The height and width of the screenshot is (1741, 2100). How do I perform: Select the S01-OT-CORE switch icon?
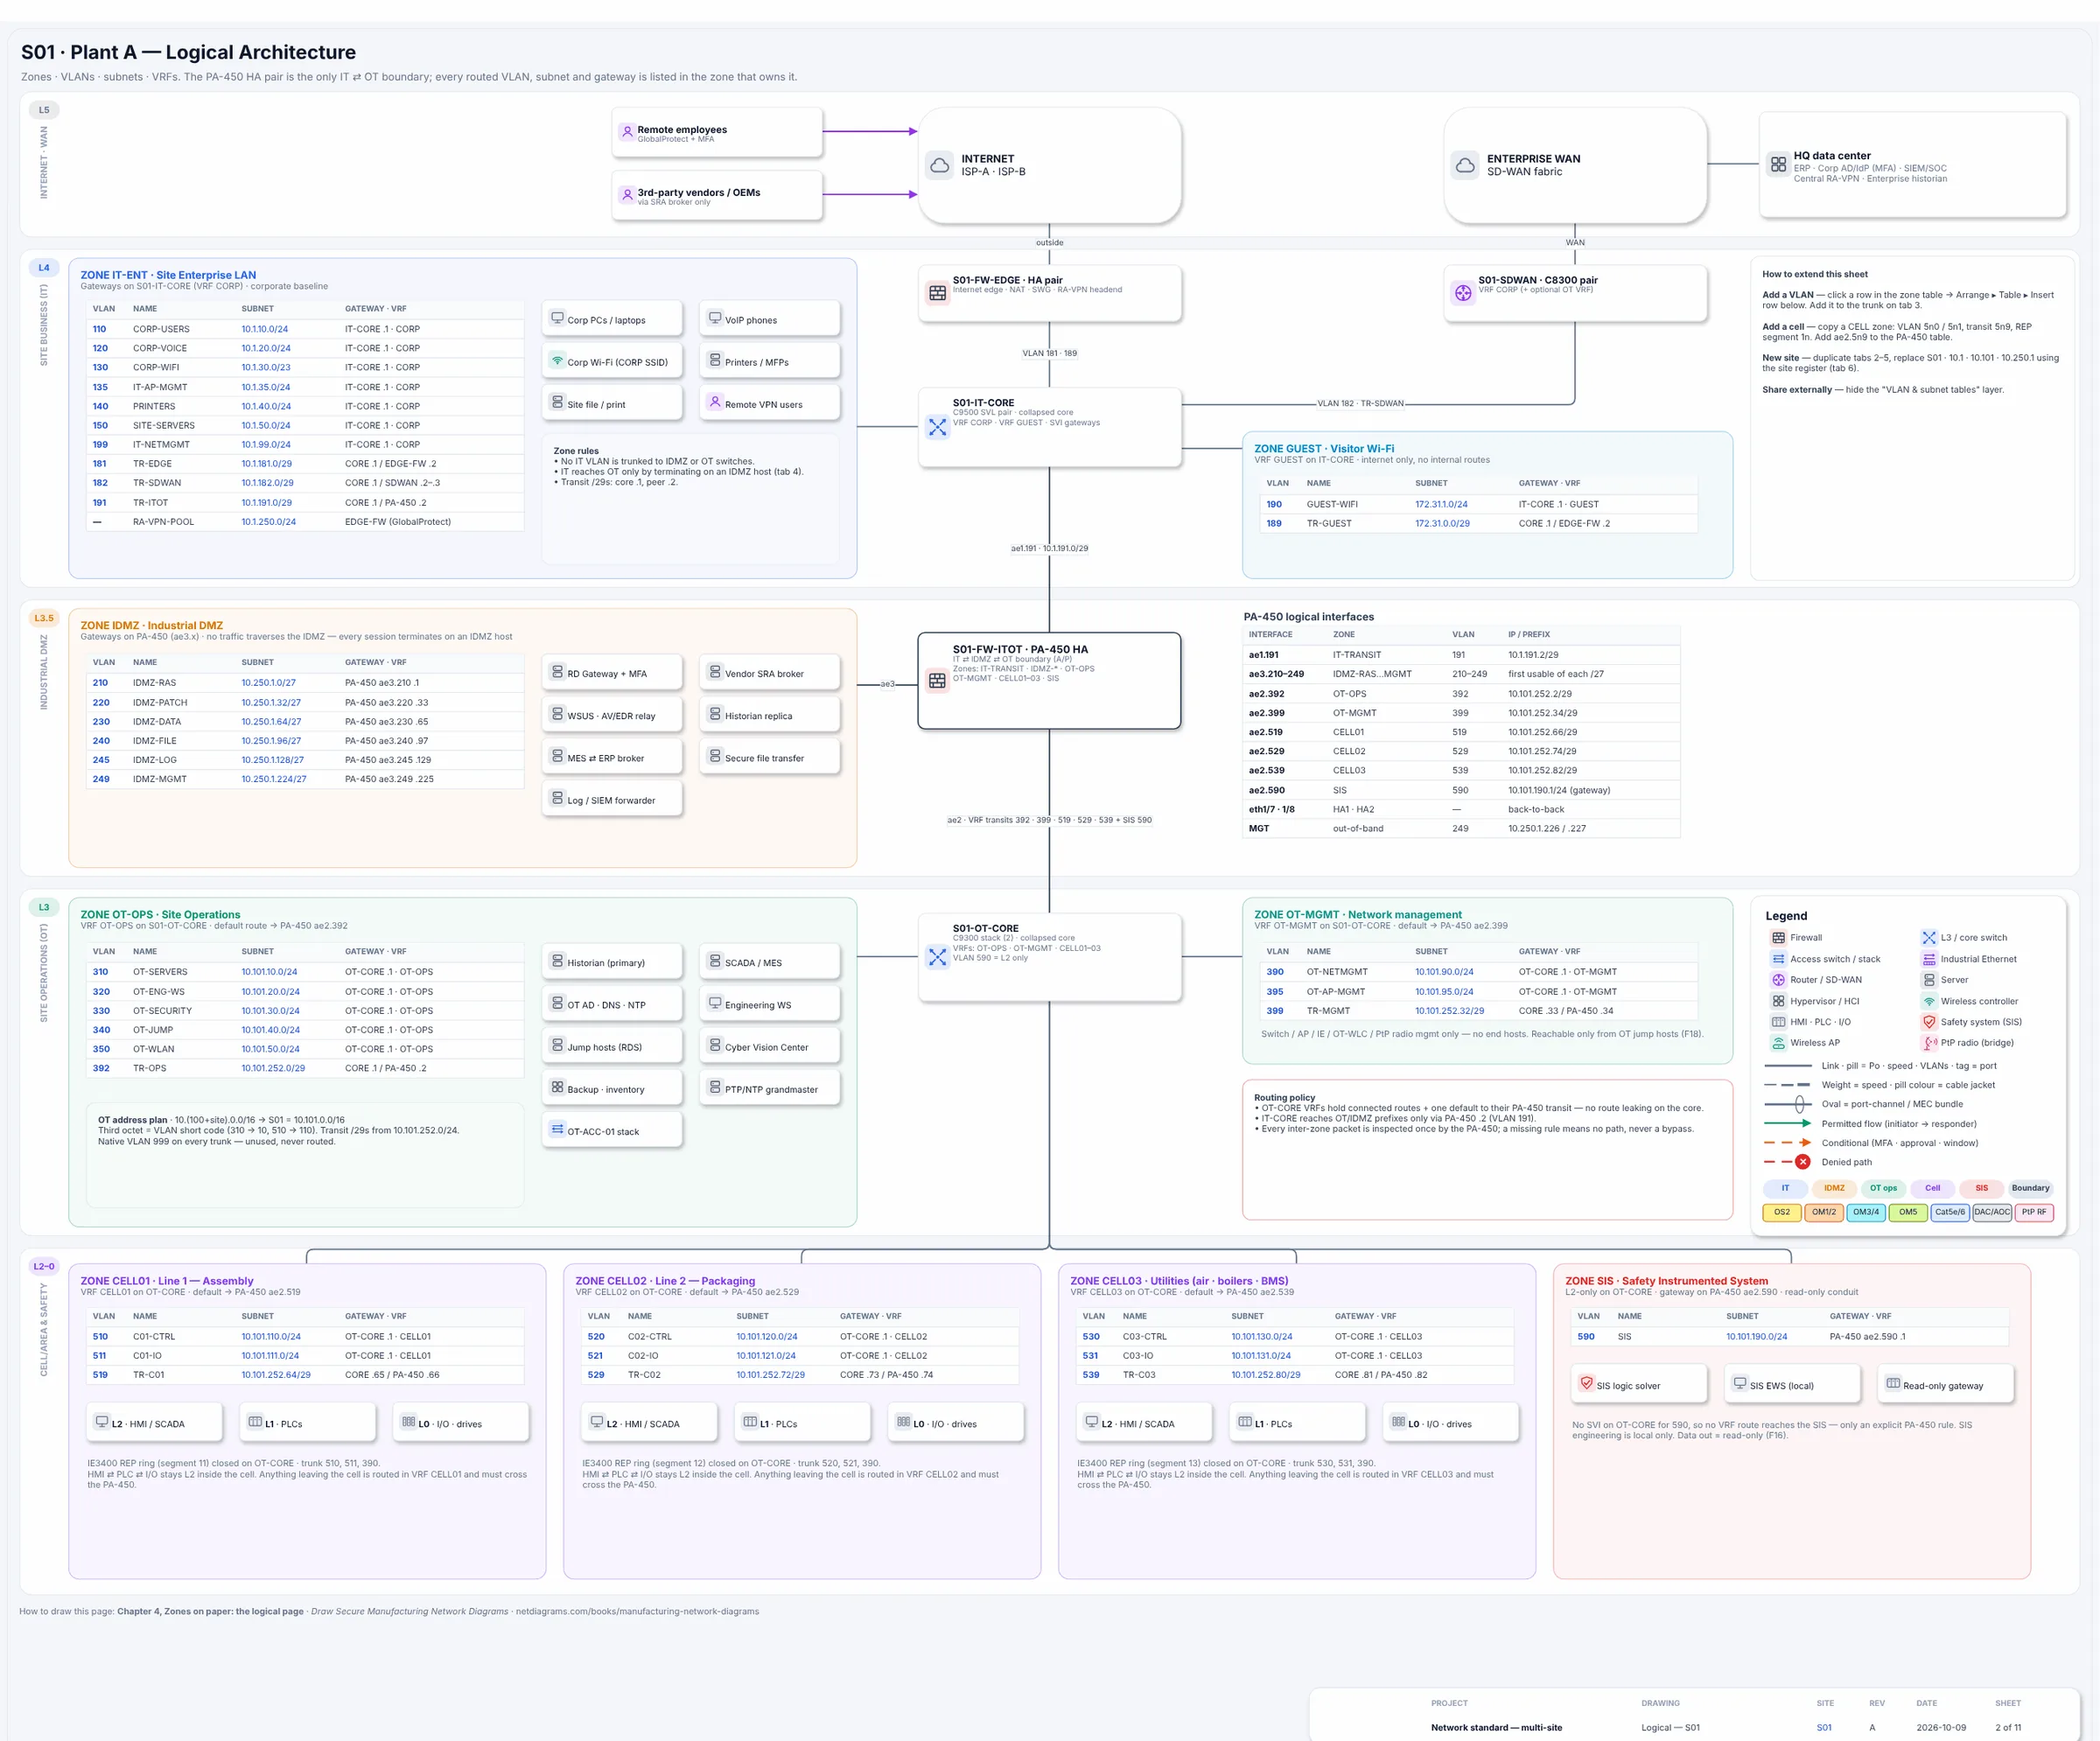pos(937,957)
